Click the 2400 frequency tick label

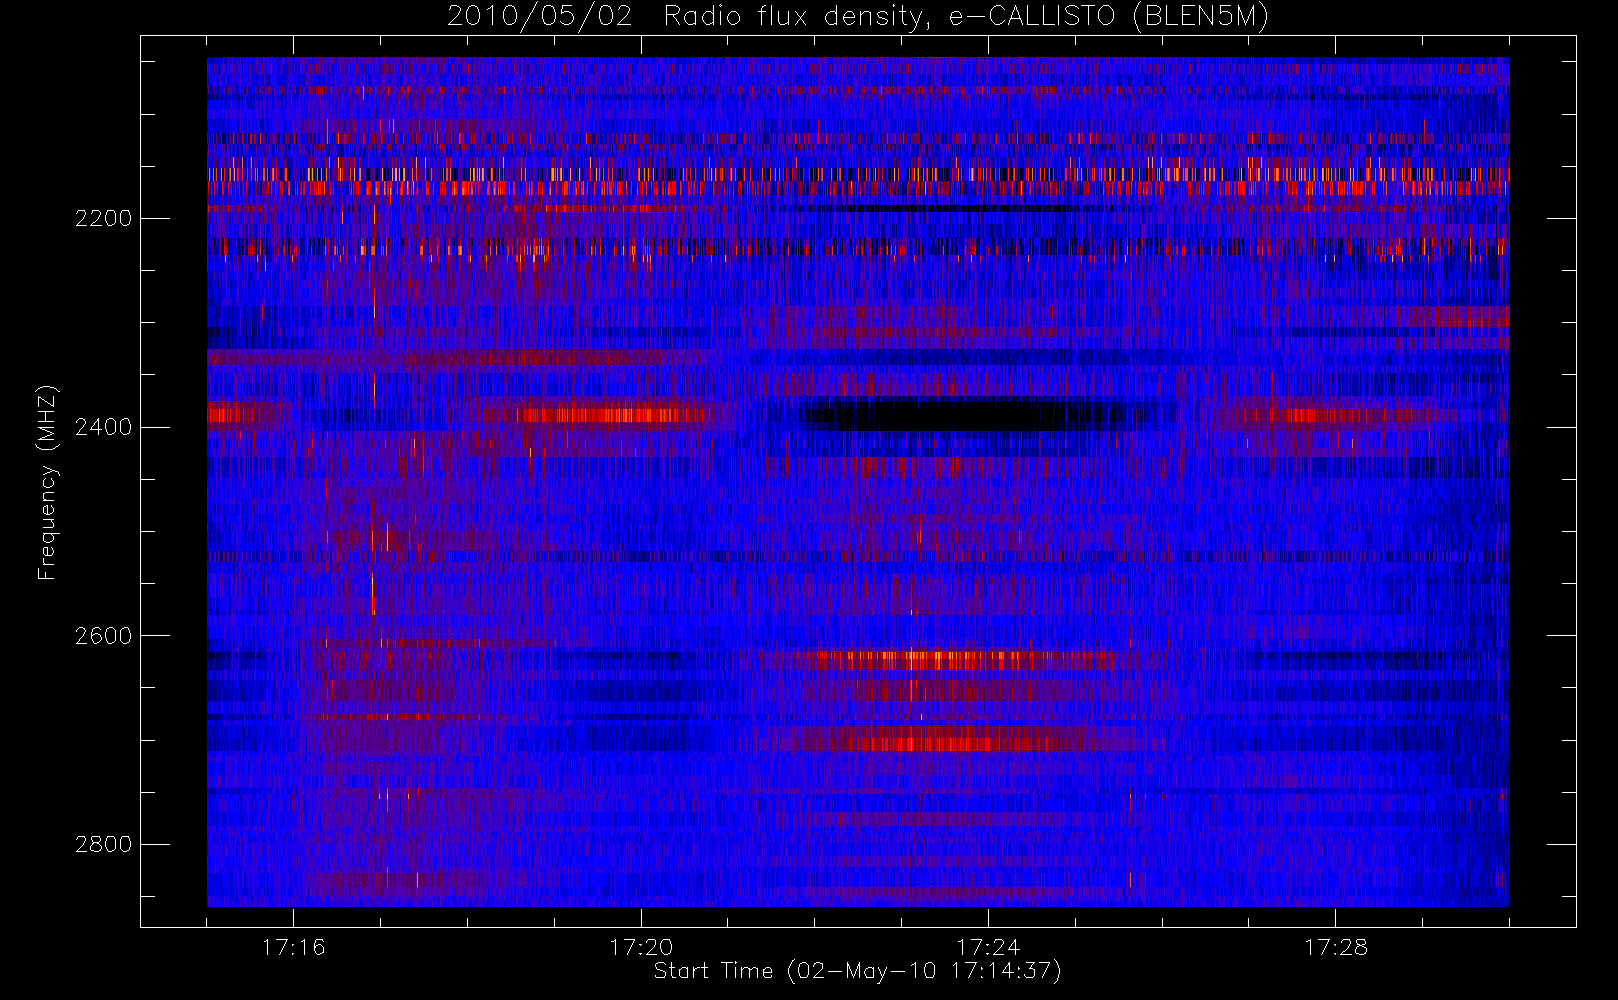[103, 427]
